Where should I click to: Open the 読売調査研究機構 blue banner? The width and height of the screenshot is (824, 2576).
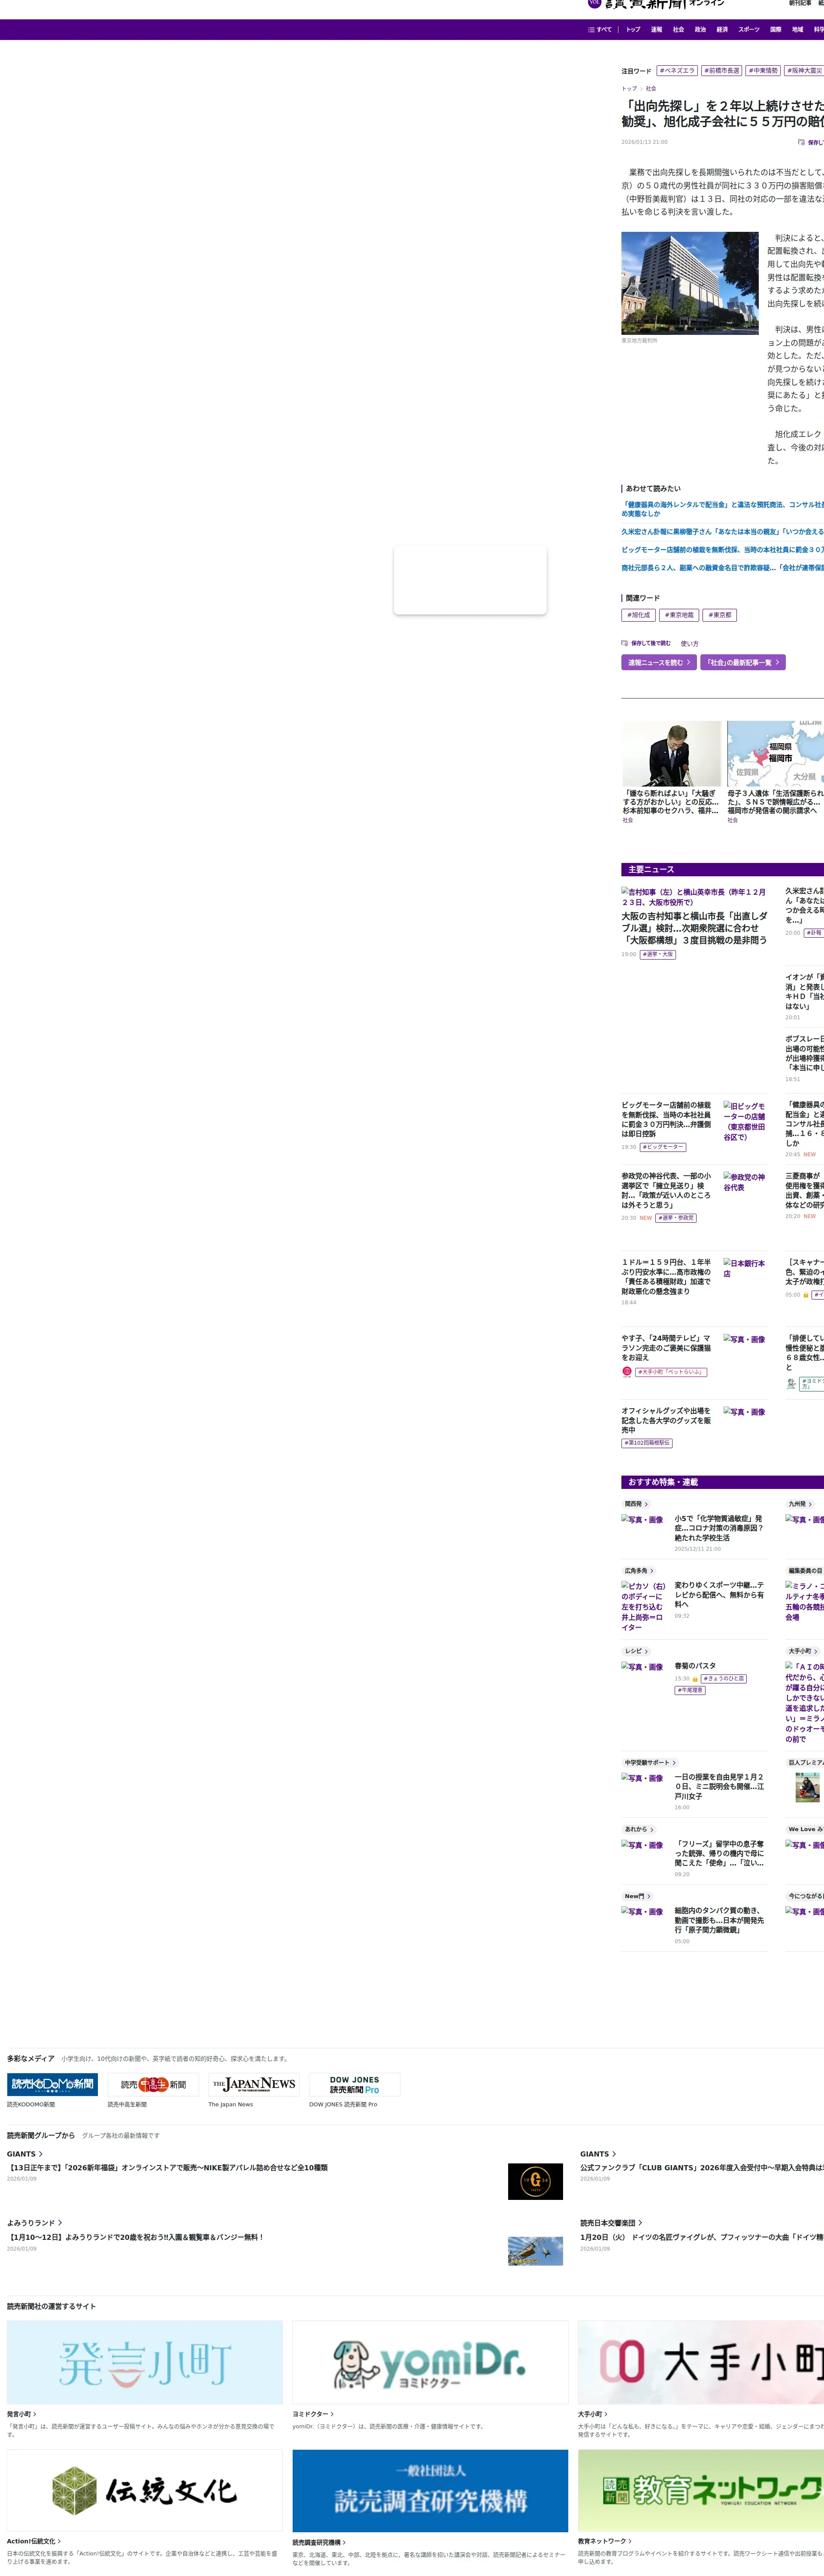[430, 2490]
